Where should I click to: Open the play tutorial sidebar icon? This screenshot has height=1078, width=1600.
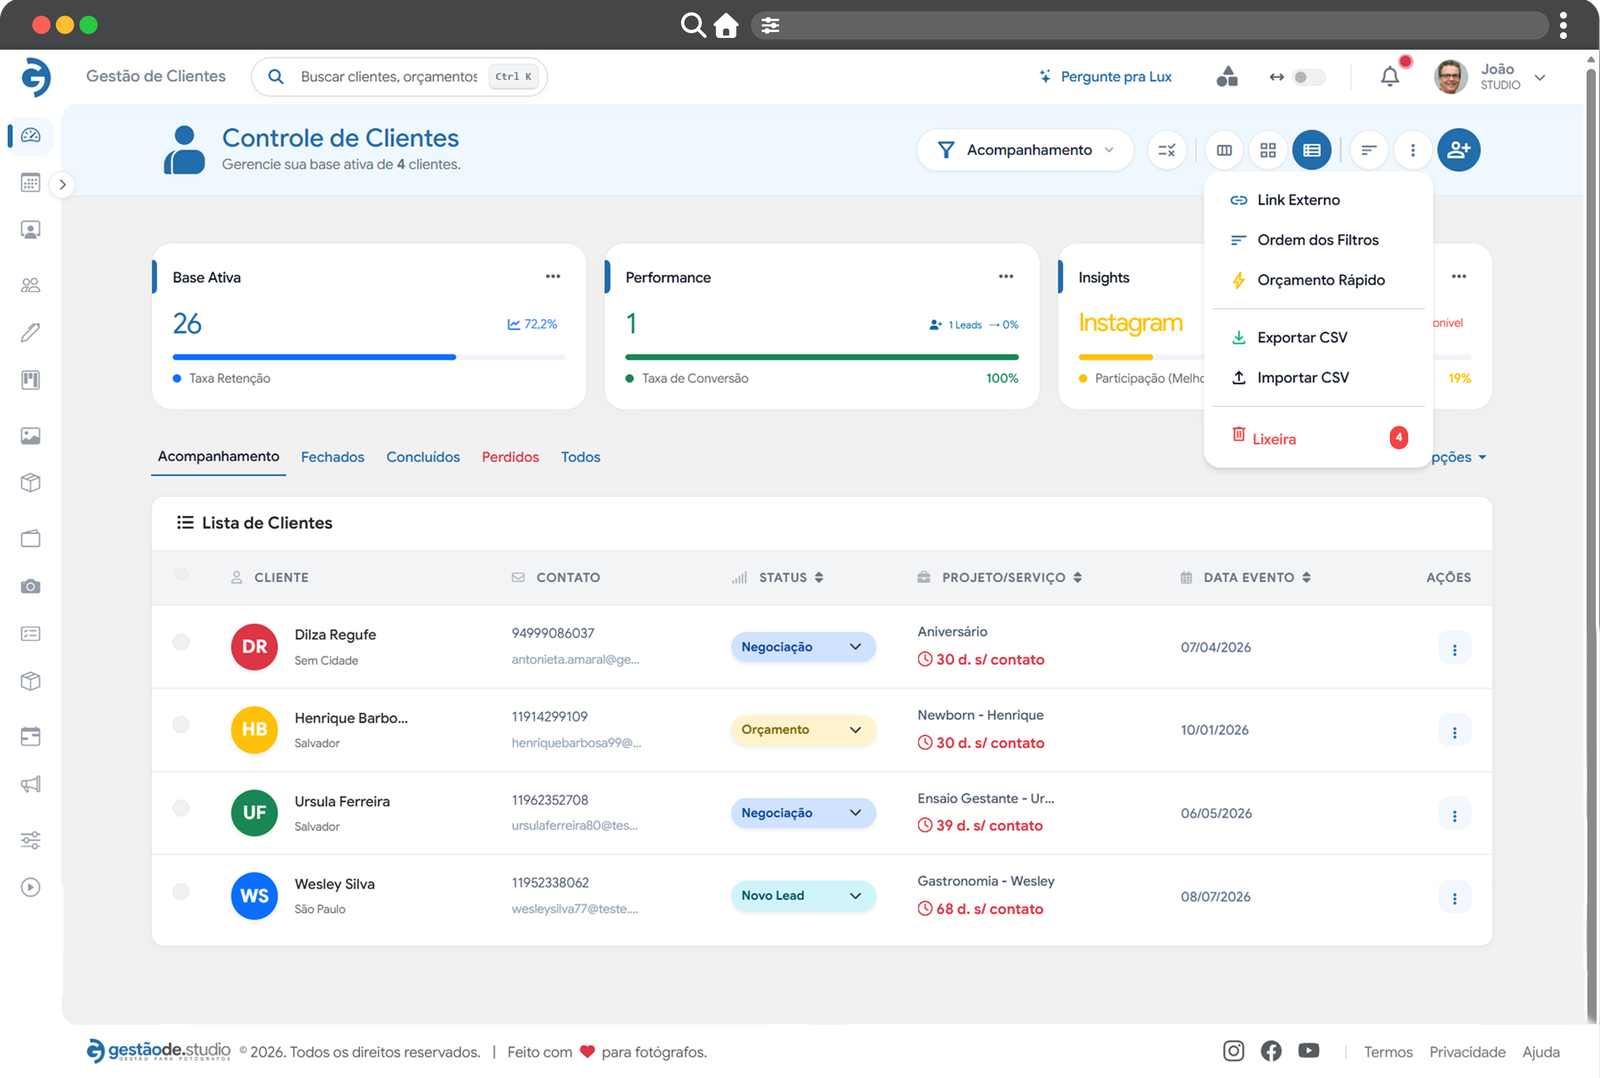31,887
